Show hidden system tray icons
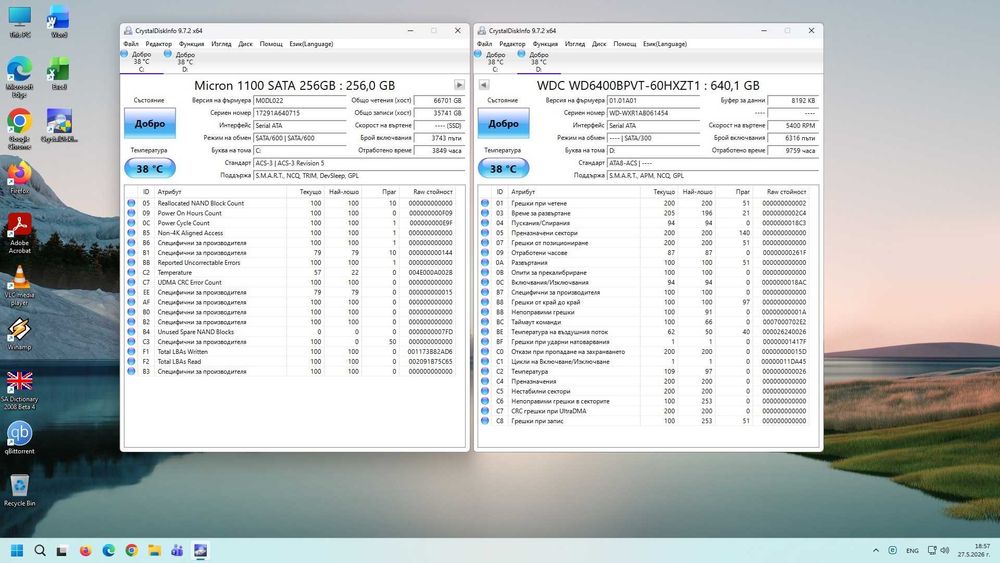This screenshot has height=563, width=1000. point(876,550)
